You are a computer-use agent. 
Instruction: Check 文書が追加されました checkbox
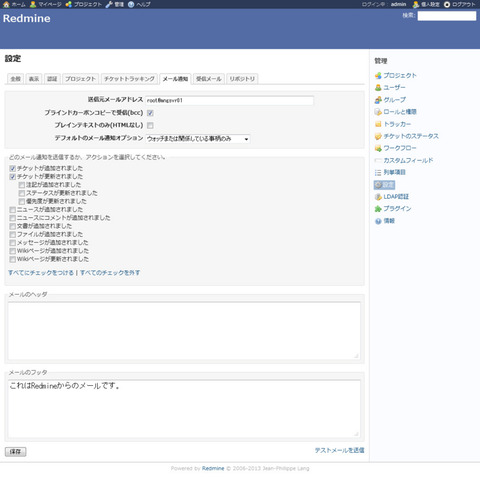click(x=13, y=226)
